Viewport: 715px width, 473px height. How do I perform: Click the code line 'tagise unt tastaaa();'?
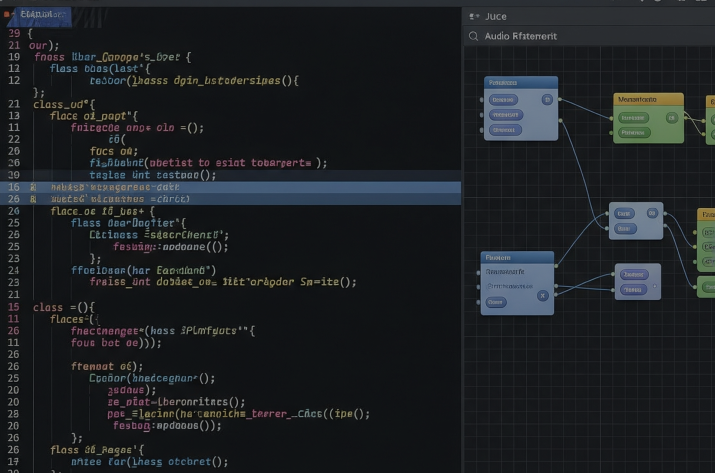click(x=153, y=175)
